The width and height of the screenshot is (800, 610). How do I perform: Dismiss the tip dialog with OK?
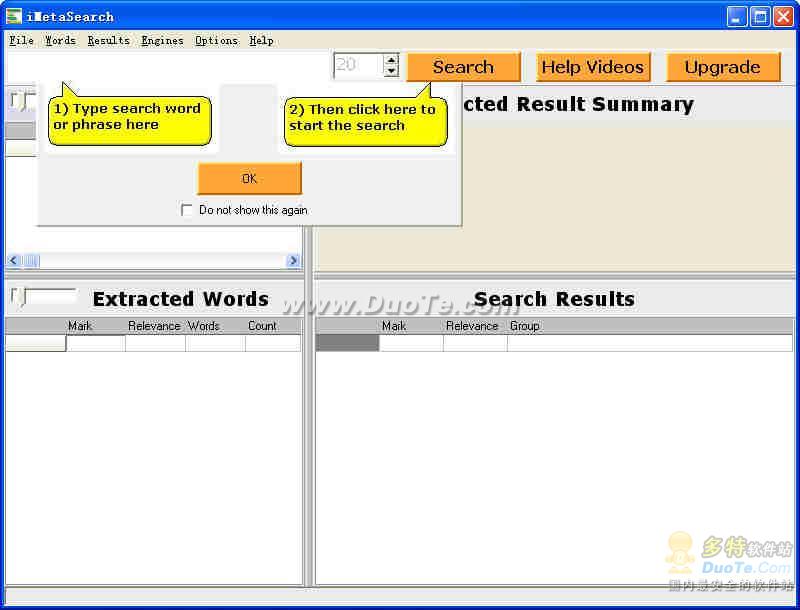[249, 179]
